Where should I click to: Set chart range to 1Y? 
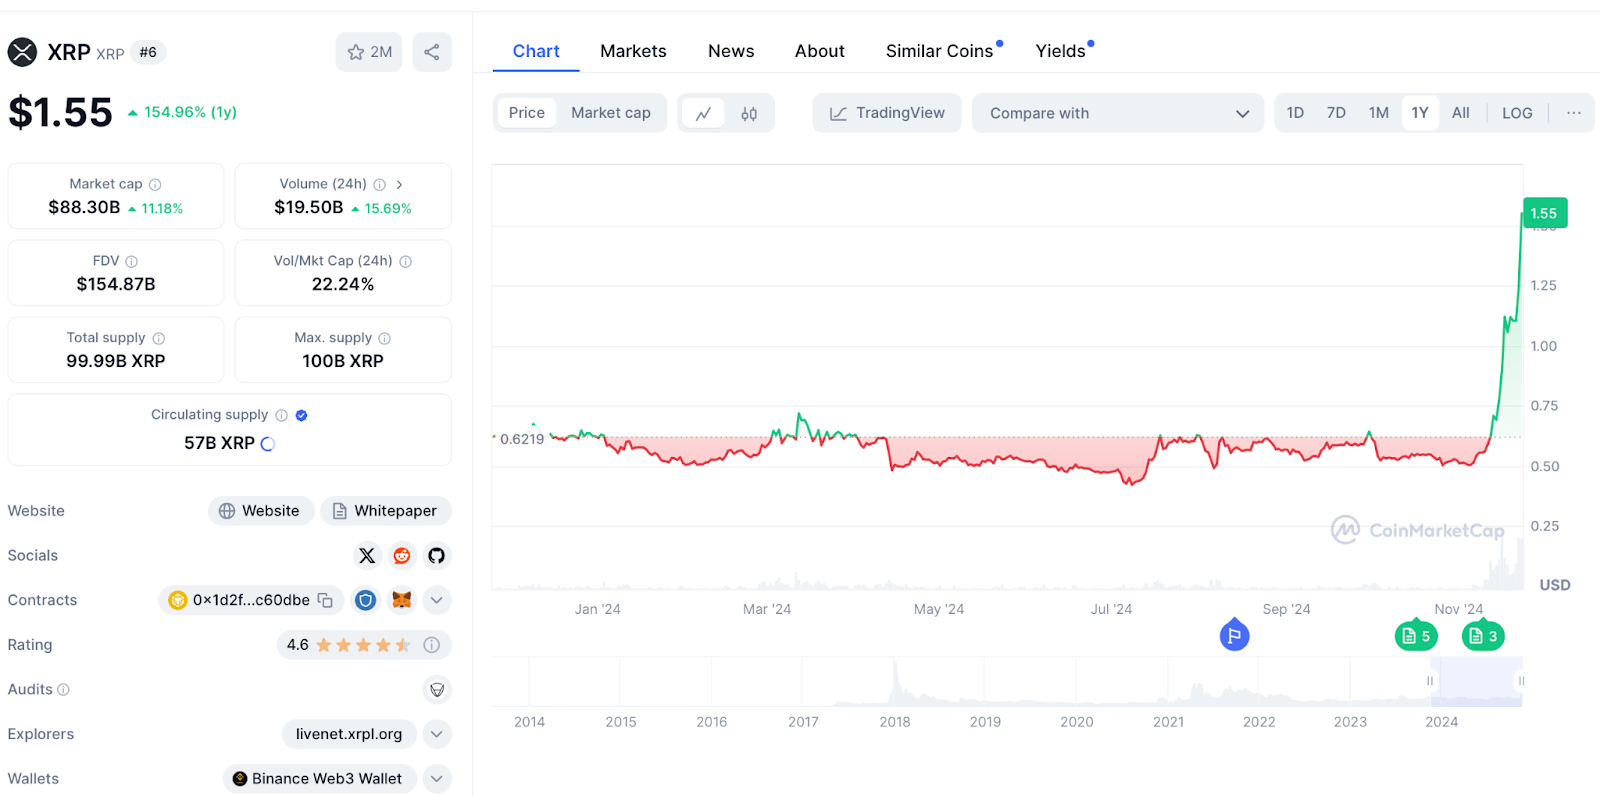(1420, 113)
